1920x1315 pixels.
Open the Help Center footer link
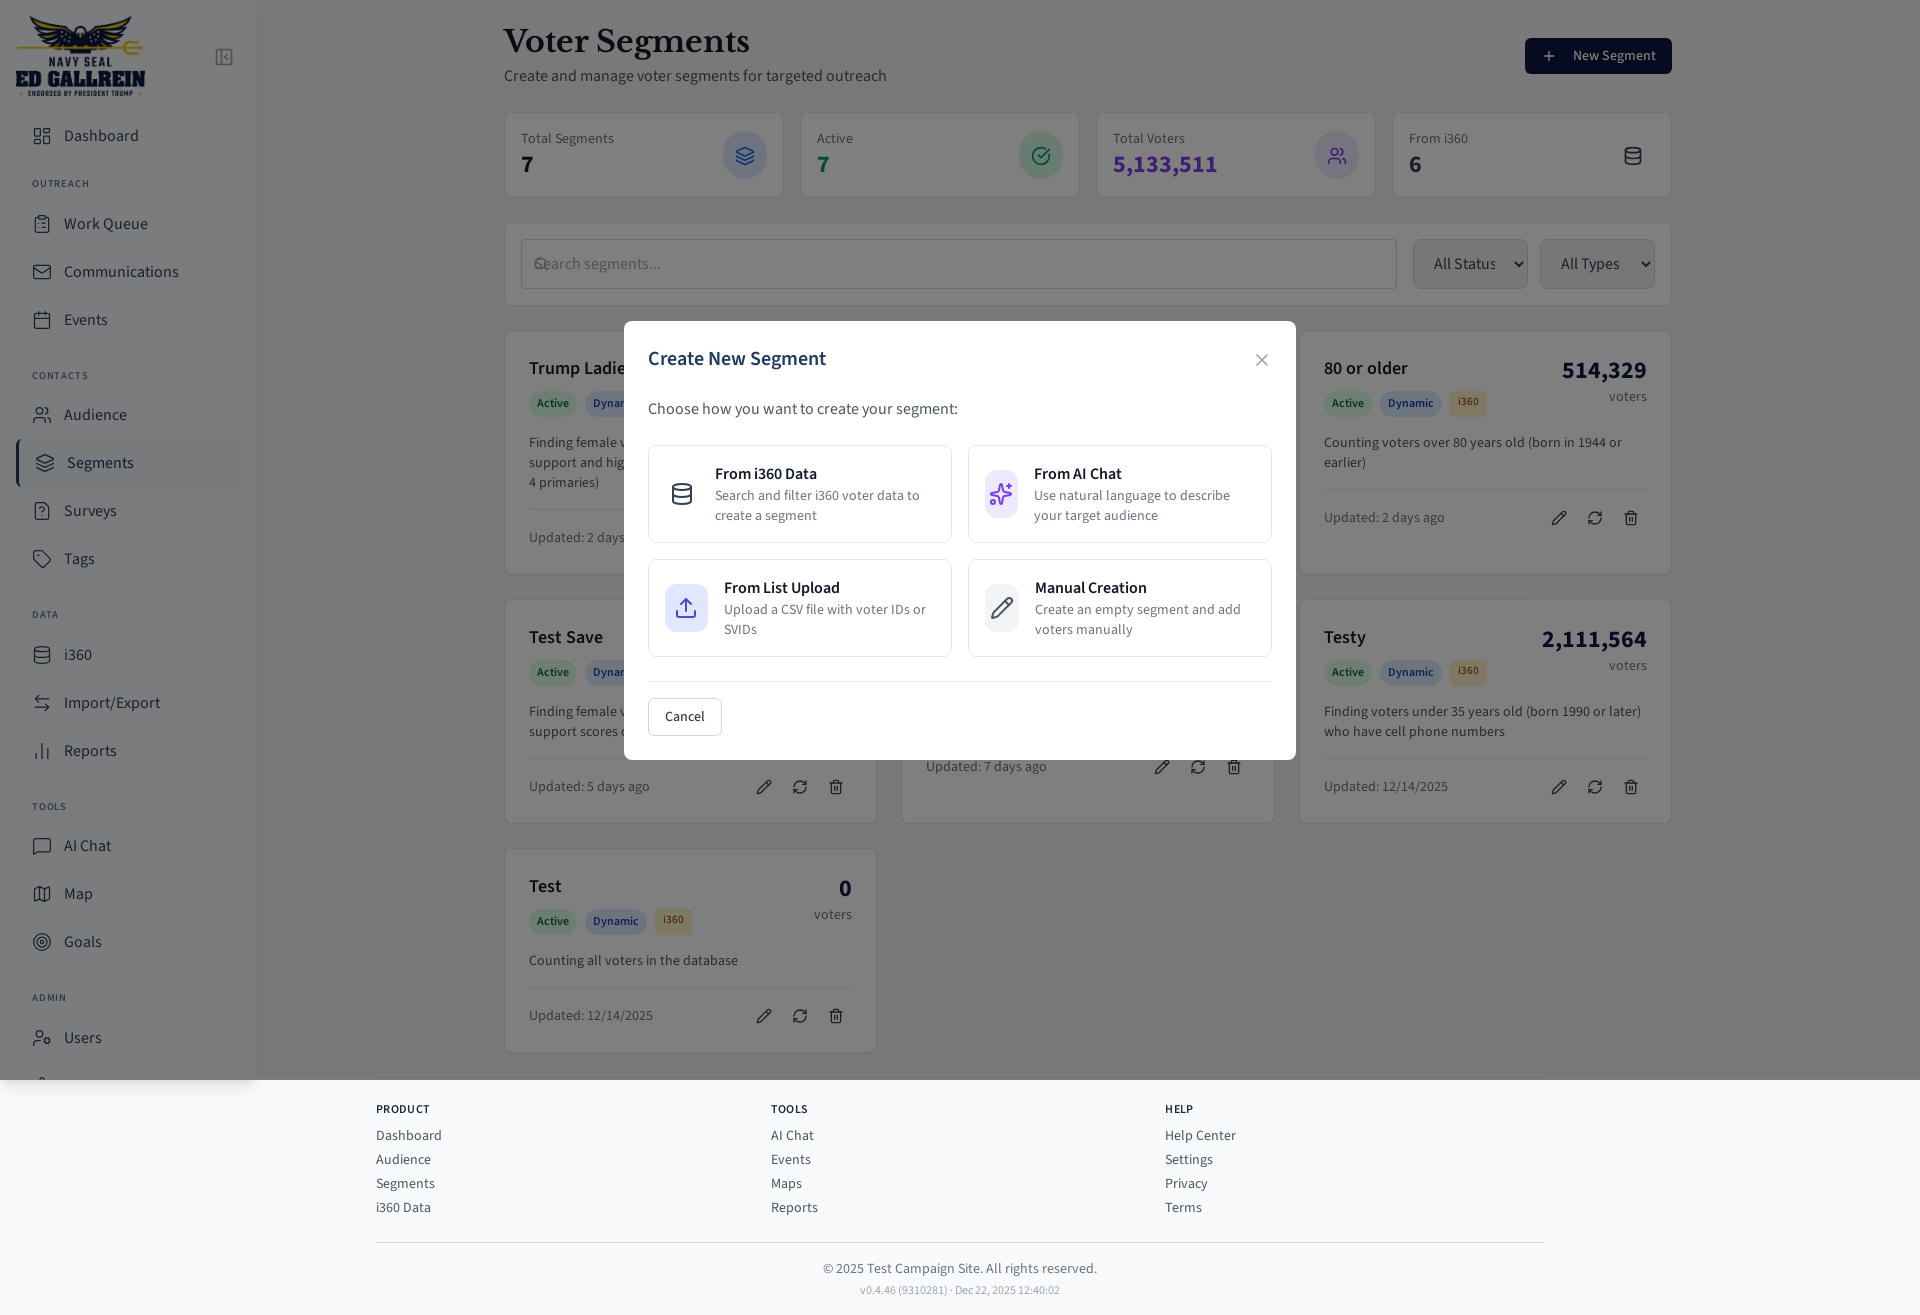[x=1199, y=1136]
